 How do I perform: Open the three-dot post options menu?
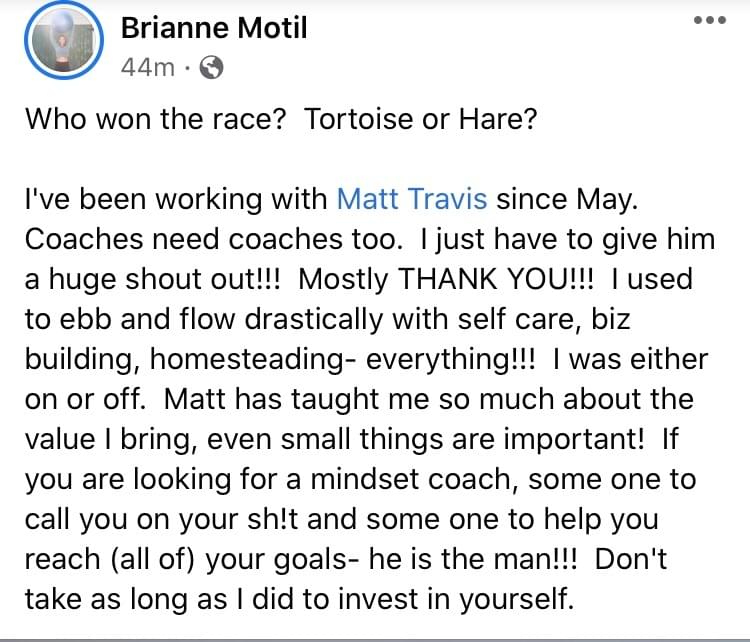coord(710,20)
